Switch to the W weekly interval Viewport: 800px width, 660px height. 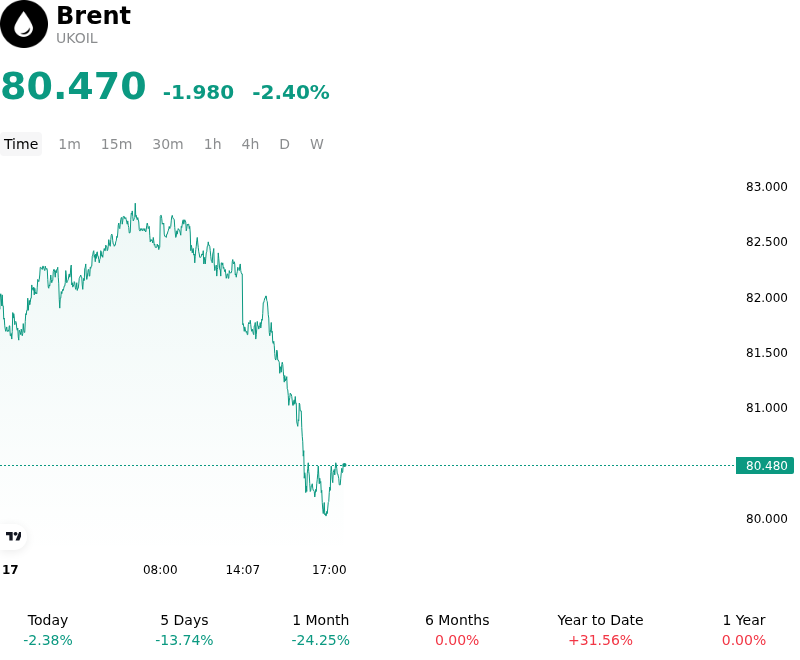pyautogui.click(x=317, y=144)
